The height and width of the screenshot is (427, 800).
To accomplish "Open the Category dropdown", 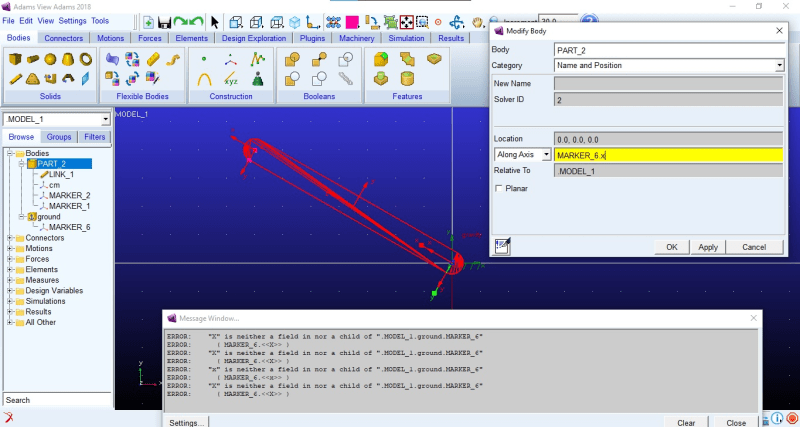I will pos(779,65).
